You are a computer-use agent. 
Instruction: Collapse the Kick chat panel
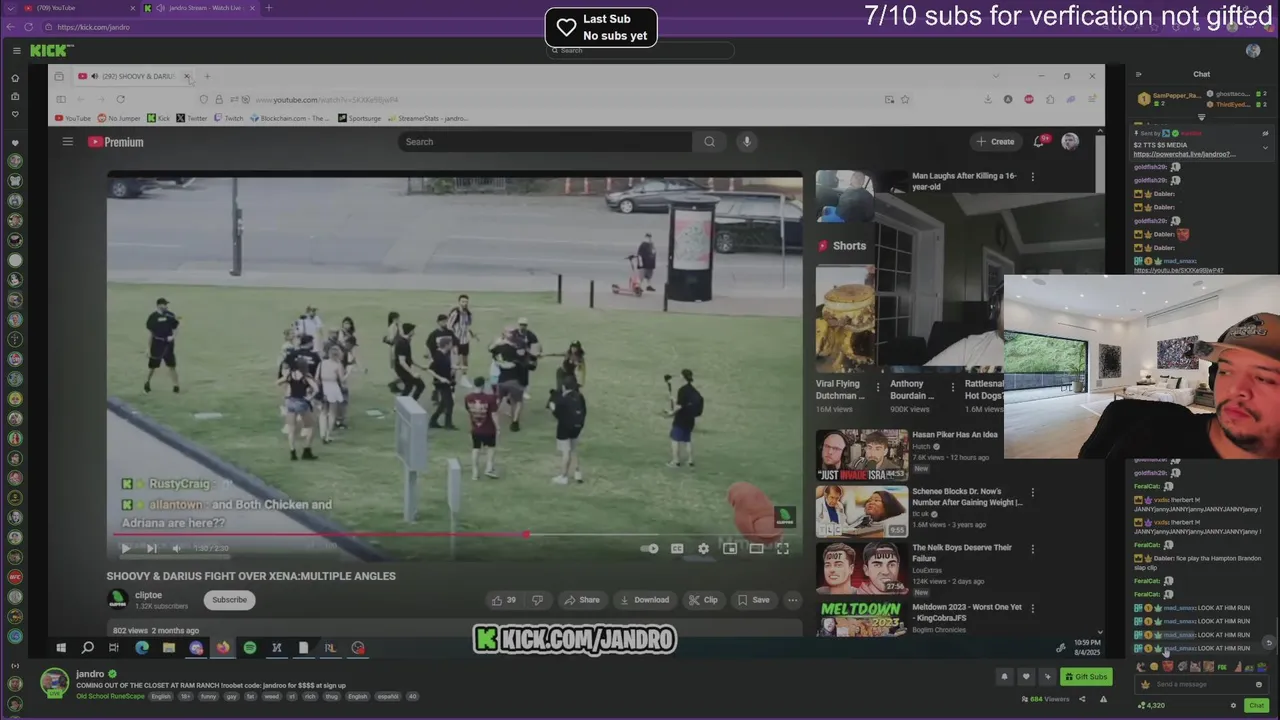pos(1138,74)
